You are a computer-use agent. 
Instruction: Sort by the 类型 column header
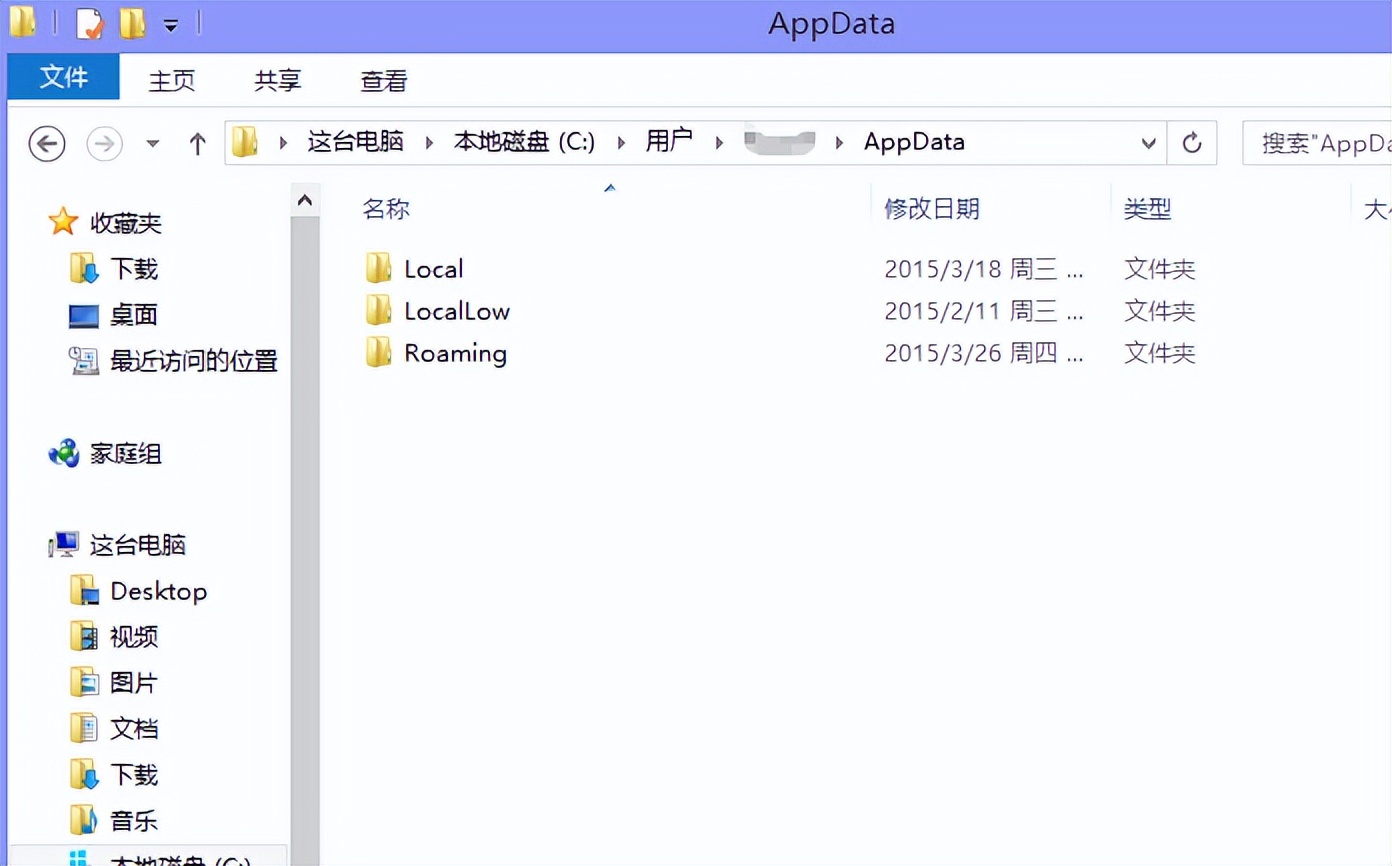(1147, 209)
